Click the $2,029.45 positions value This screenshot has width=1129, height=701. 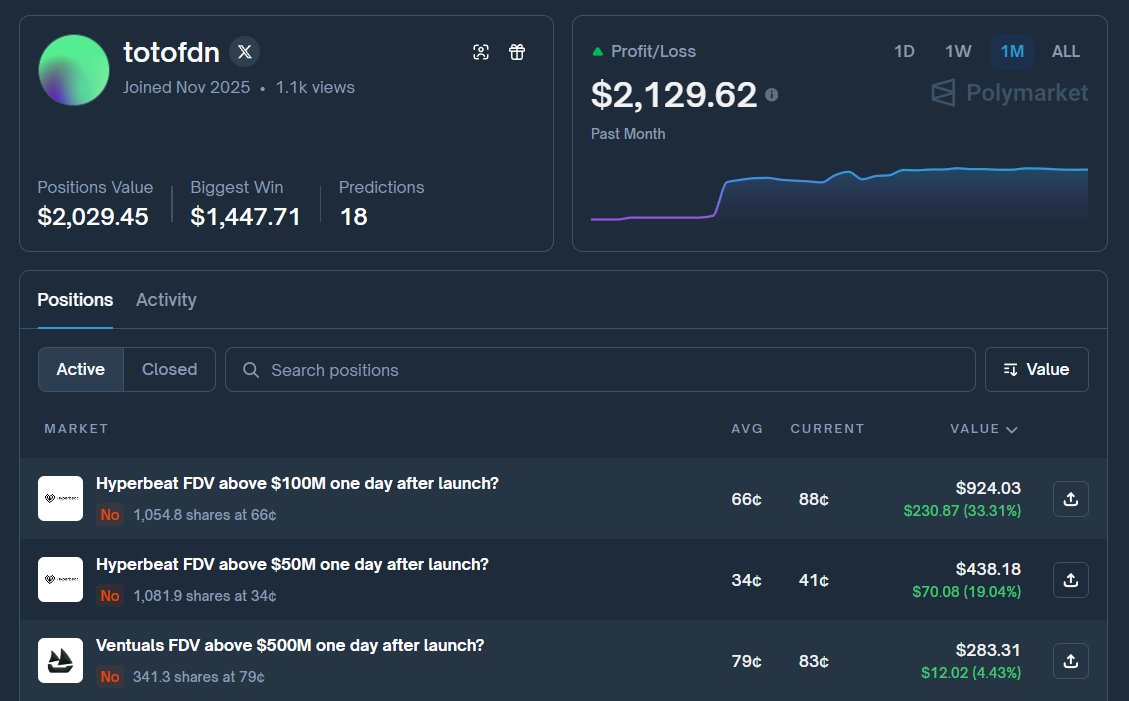(93, 217)
